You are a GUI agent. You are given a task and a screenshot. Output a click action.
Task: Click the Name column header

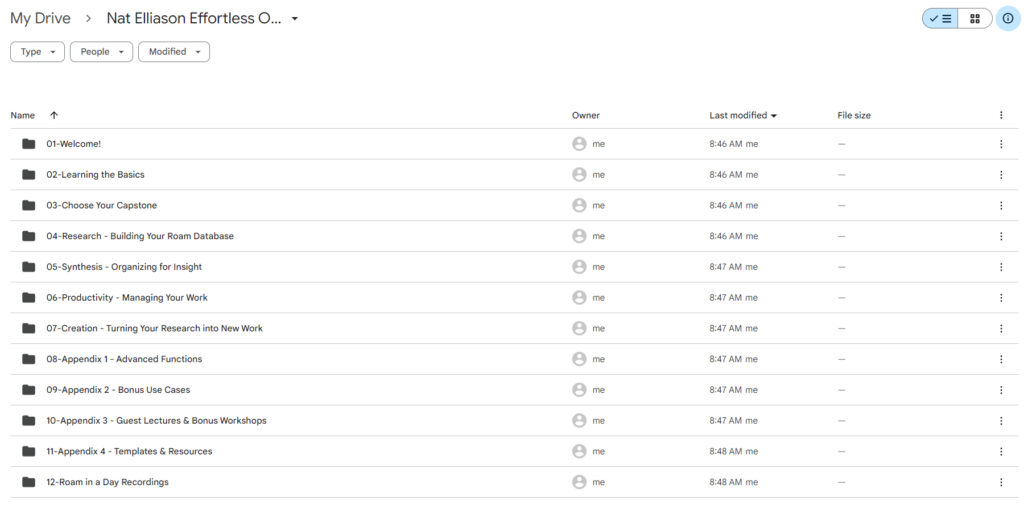point(22,116)
